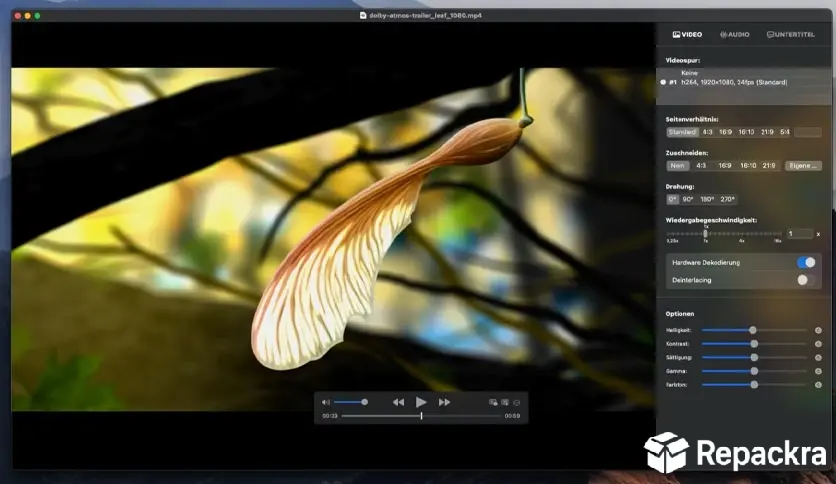The height and width of the screenshot is (484, 836).
Task: Reset brightness (Helligkeit) with its round icon
Action: [818, 330]
